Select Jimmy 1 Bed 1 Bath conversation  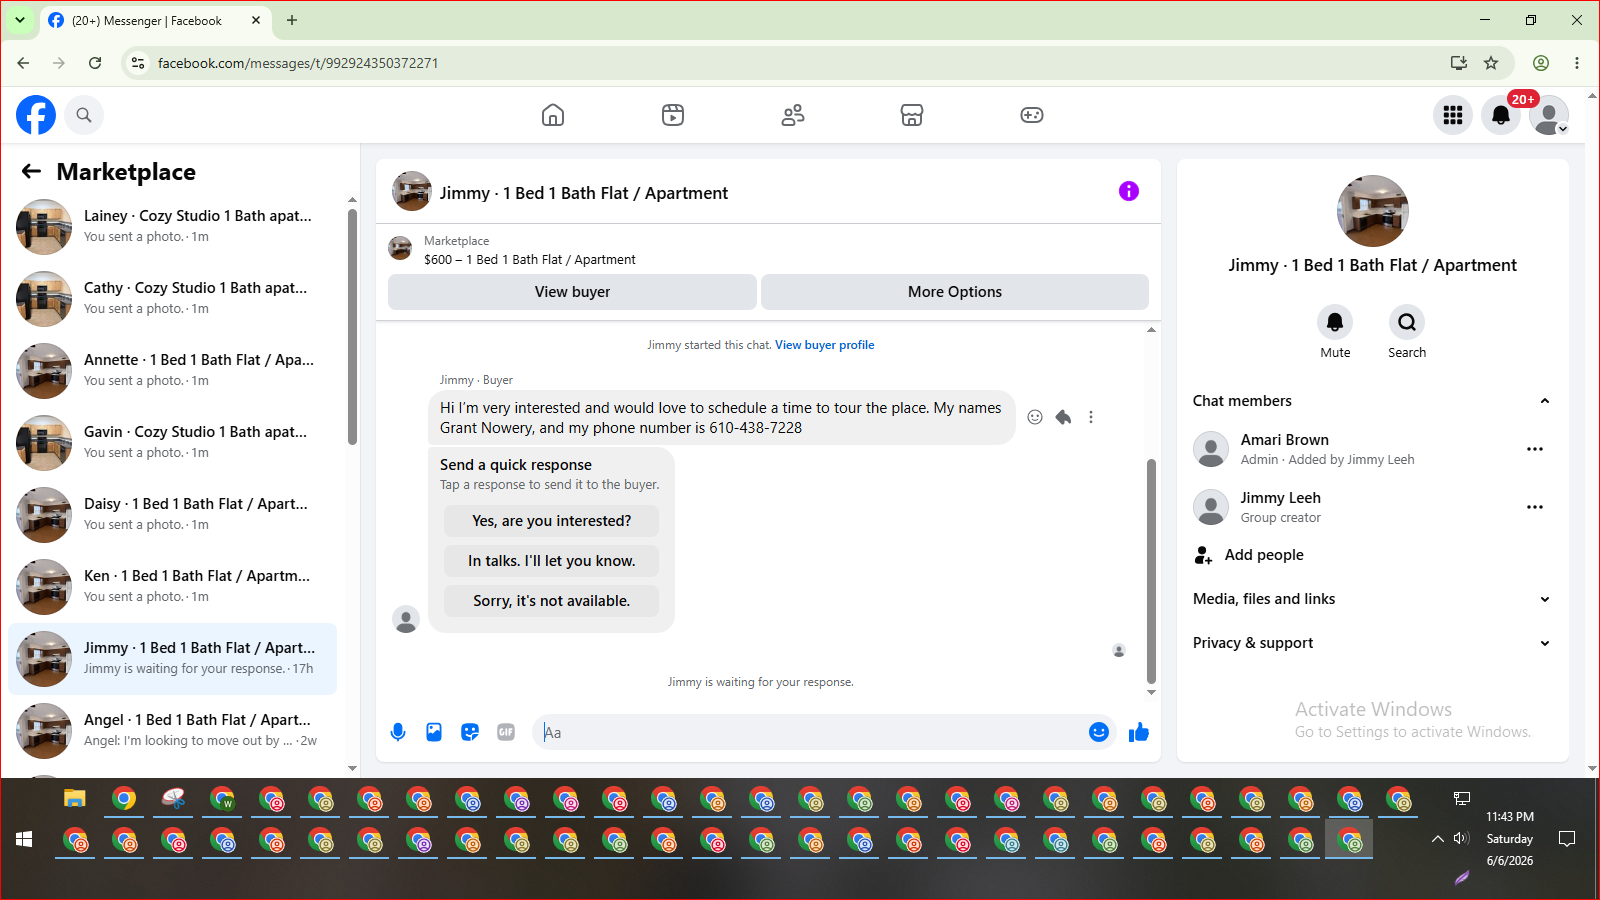[173, 659]
